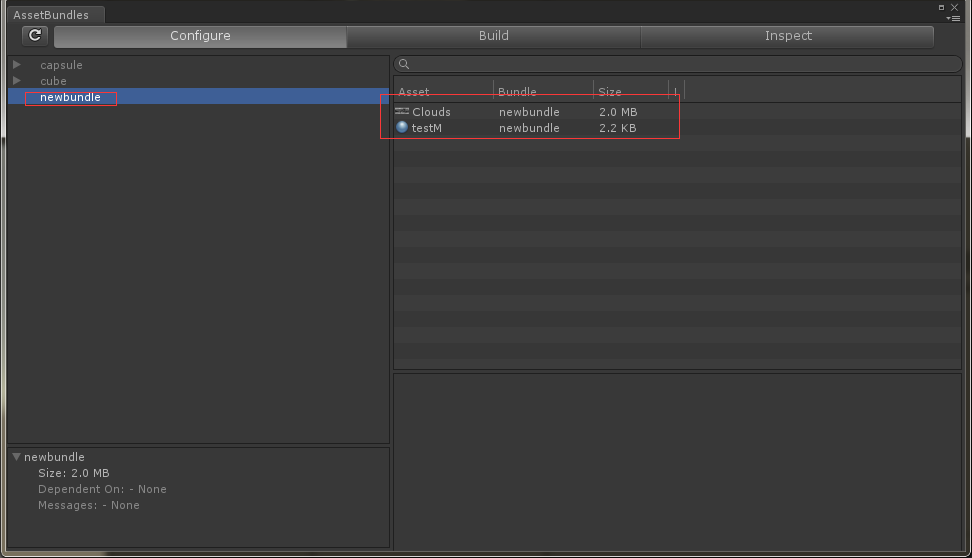
Task: Switch to the Build tab
Action: pyautogui.click(x=493, y=36)
